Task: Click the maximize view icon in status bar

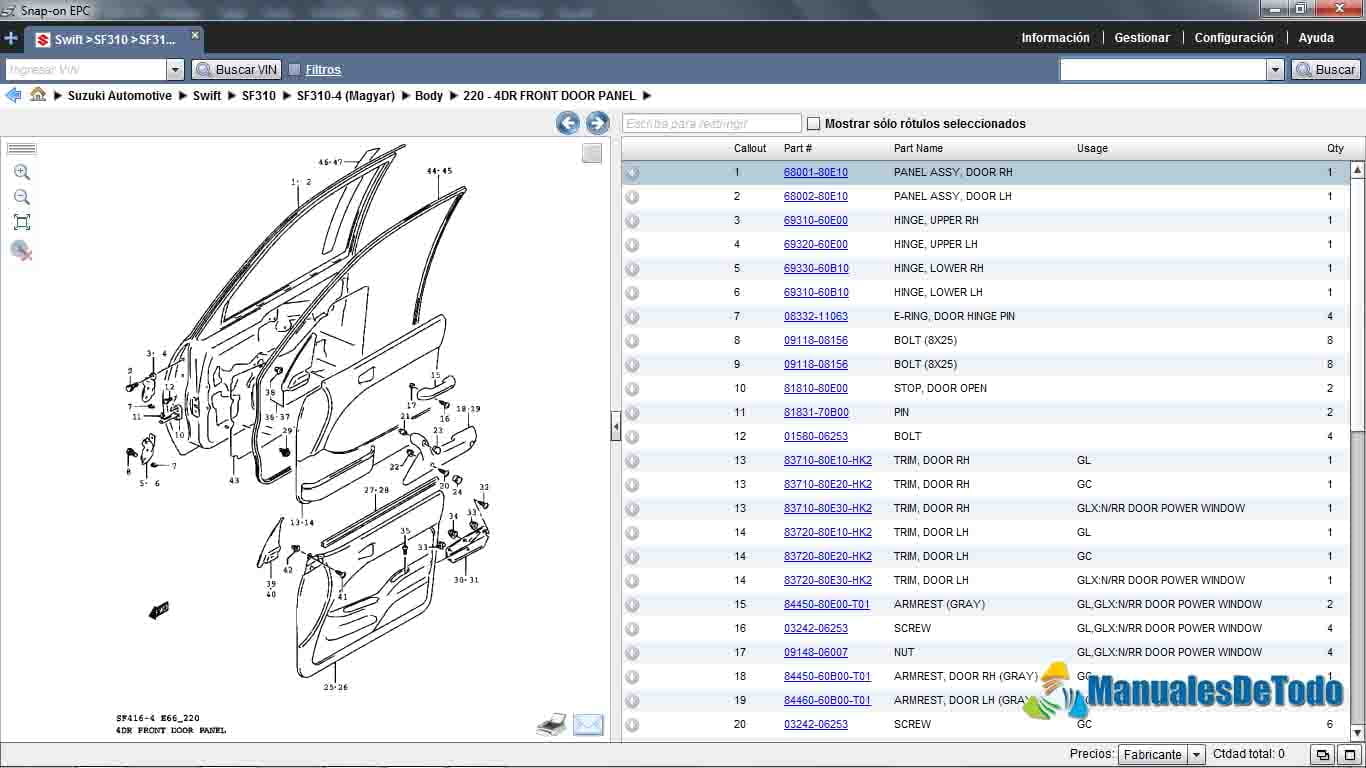Action: coord(1350,755)
